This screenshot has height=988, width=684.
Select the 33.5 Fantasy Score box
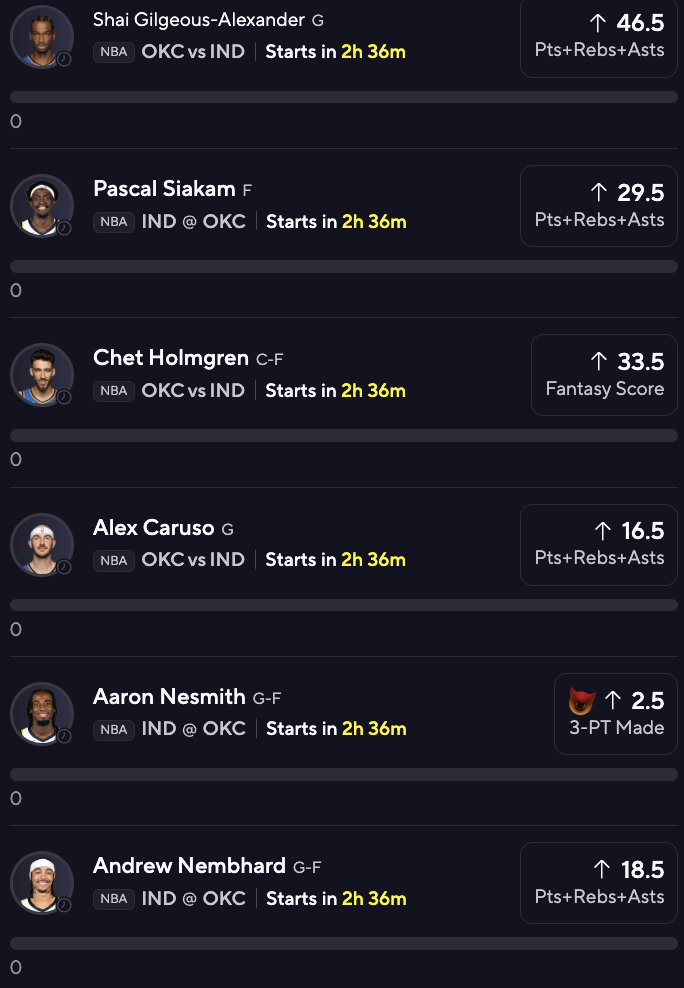(604, 375)
